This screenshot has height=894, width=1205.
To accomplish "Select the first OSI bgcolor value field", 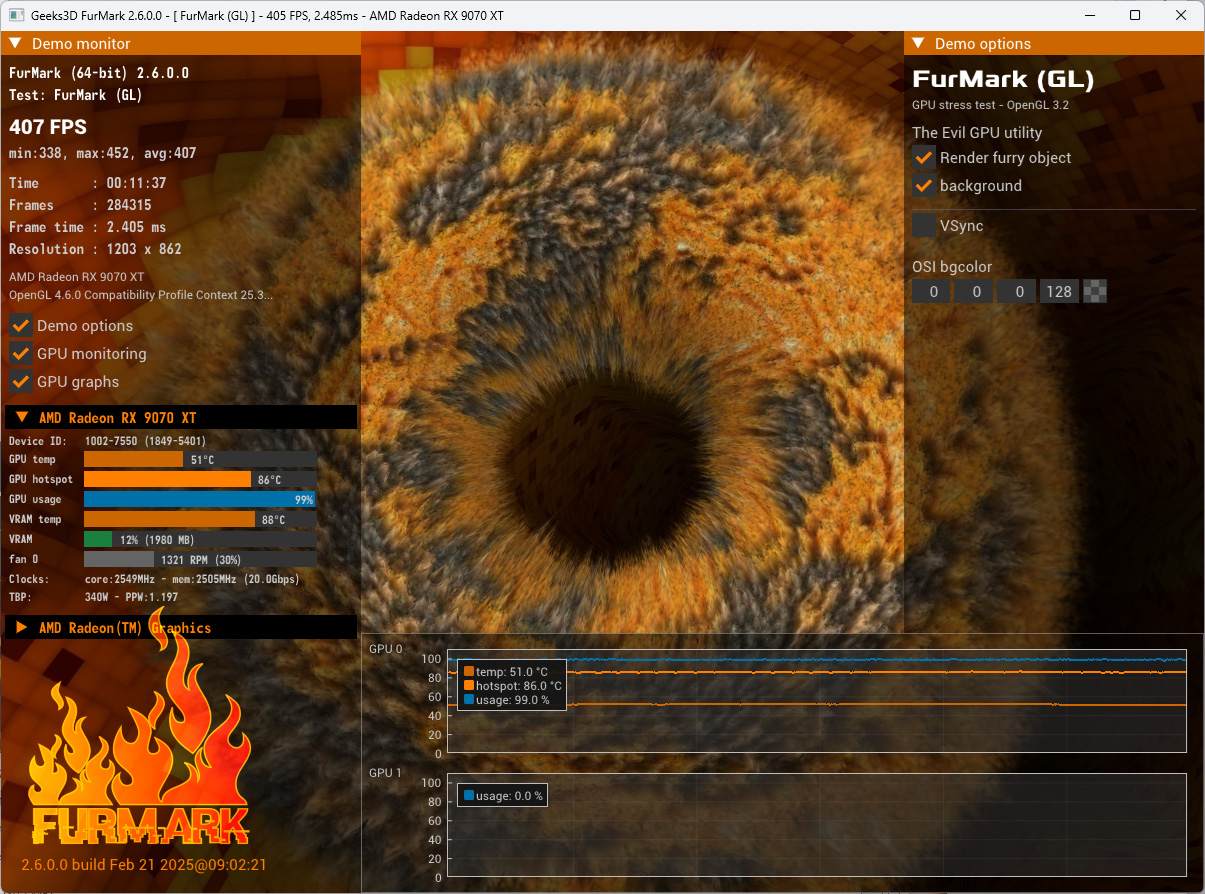I will (x=932, y=291).
